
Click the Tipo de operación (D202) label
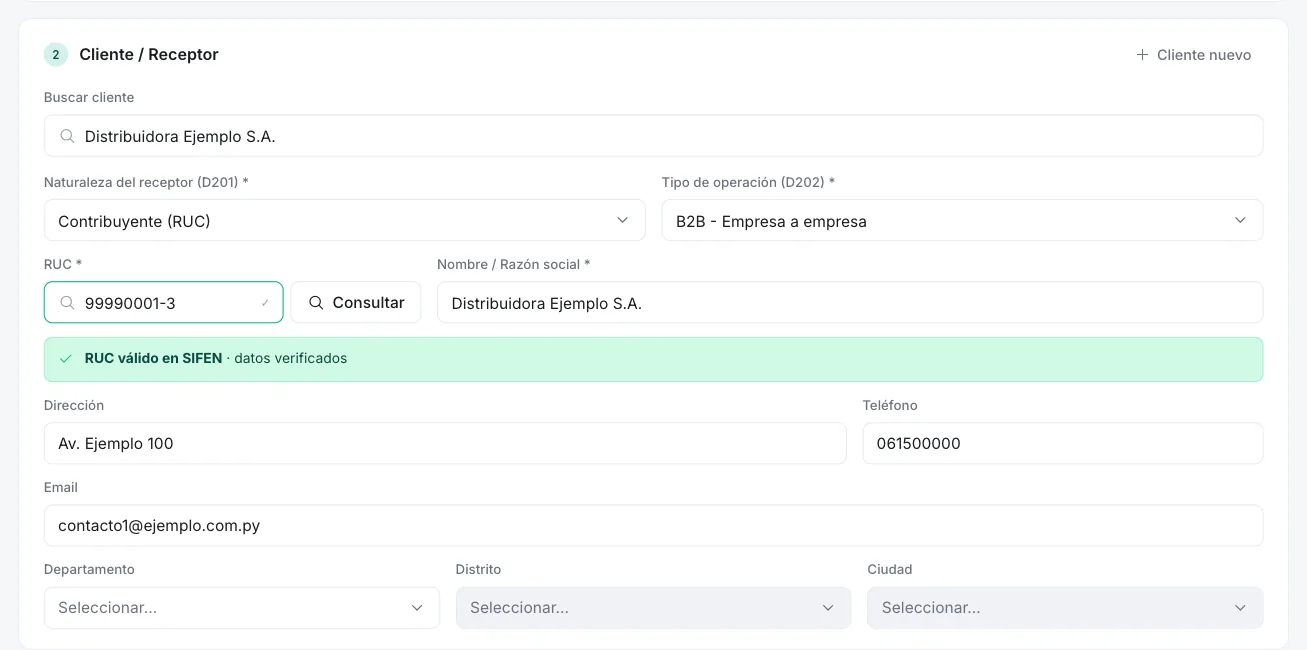(748, 182)
